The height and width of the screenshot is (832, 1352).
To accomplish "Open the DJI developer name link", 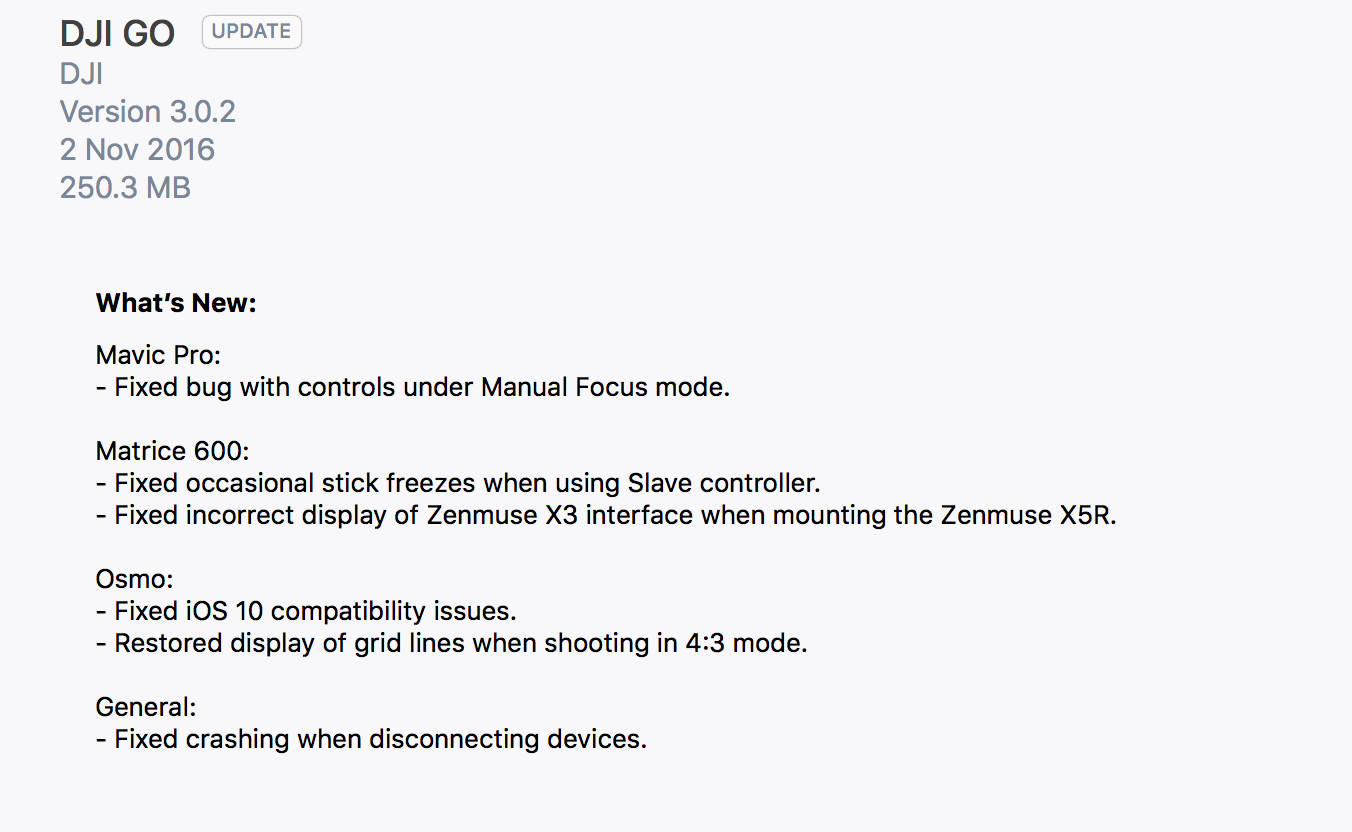I will tap(81, 74).
